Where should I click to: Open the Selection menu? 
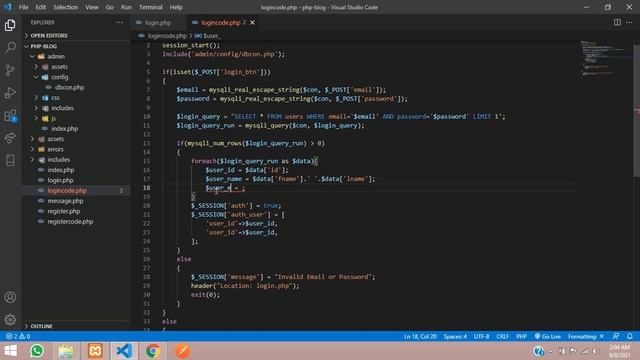point(65,7)
